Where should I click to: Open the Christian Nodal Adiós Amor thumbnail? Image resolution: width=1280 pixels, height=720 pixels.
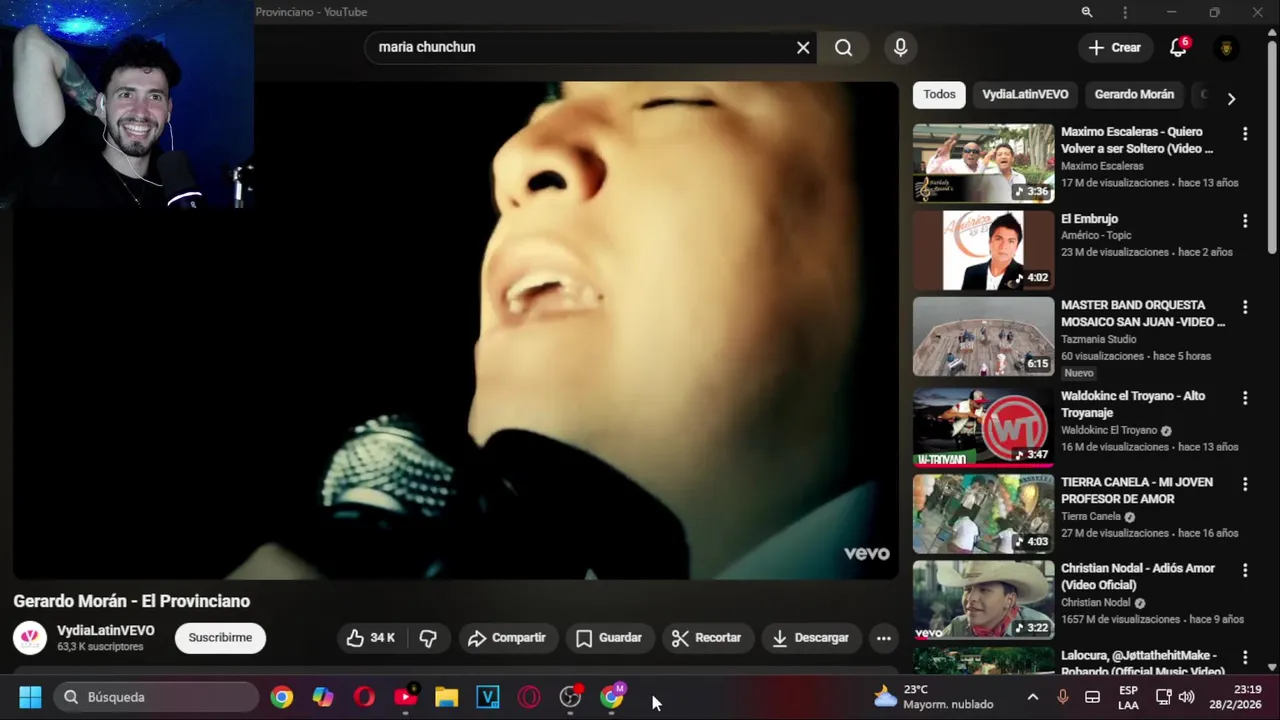(983, 600)
